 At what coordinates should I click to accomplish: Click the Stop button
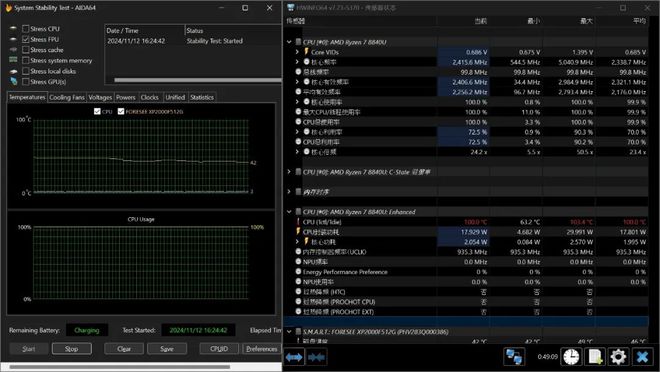(72, 349)
